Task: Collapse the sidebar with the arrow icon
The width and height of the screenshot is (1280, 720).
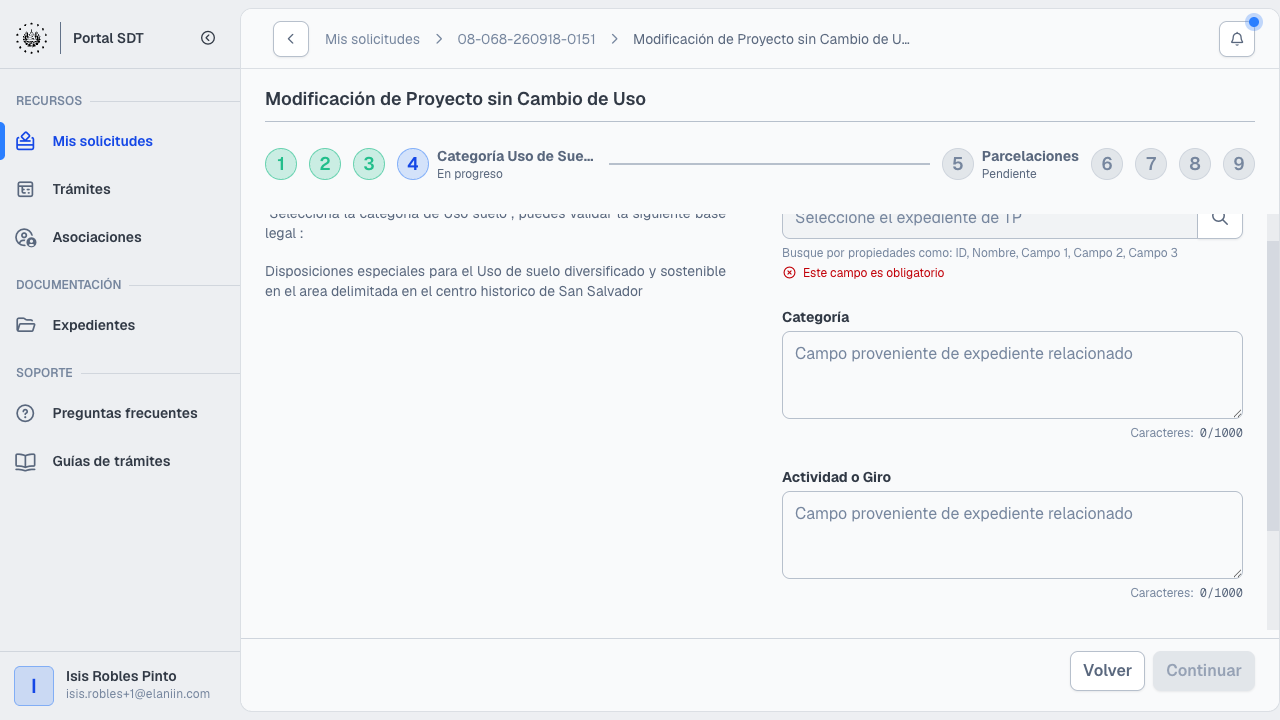Action: point(208,38)
